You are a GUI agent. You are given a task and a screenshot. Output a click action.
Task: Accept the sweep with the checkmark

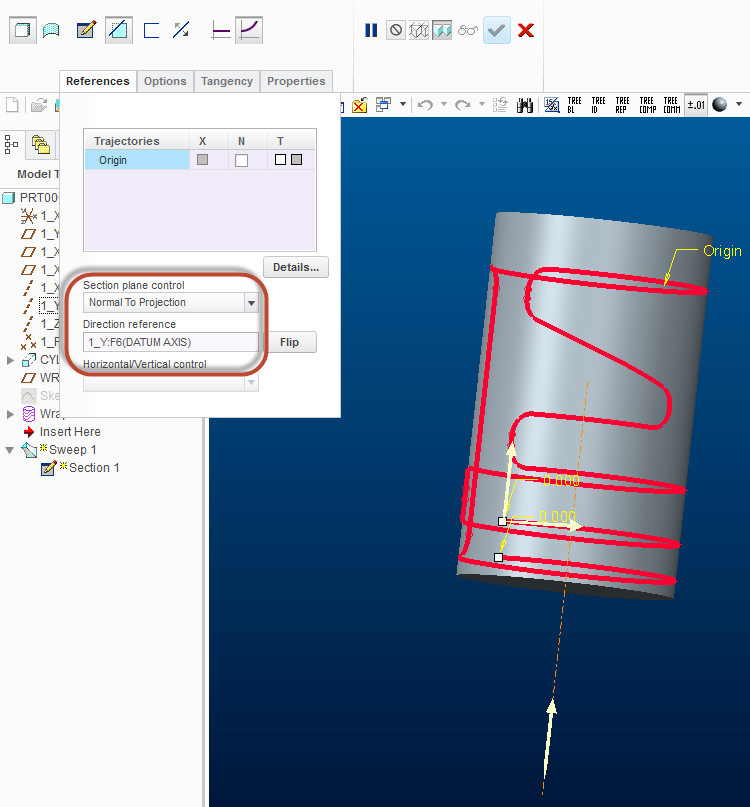pos(497,30)
